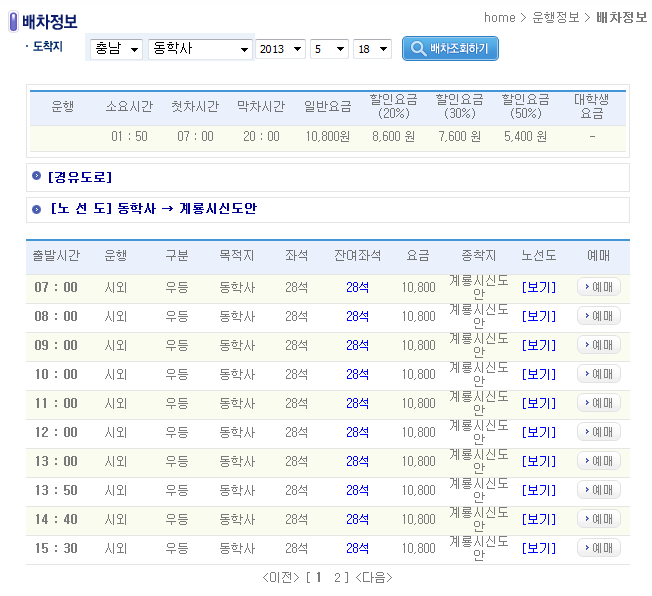The height and width of the screenshot is (596, 652).
Task: Open the [보기] route map for 08:00
Action: [x=539, y=317]
